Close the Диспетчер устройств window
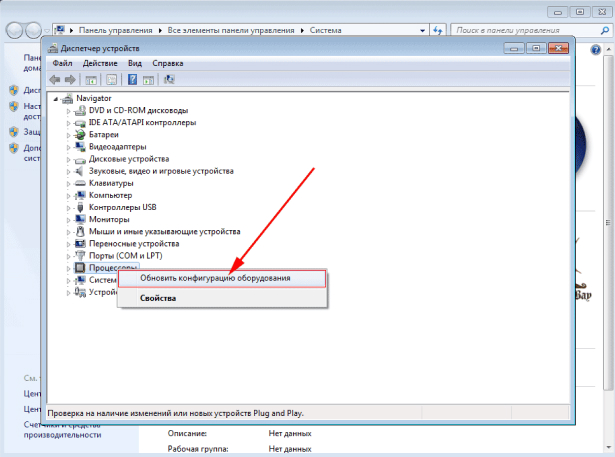This screenshot has width=615, height=457. (x=558, y=49)
